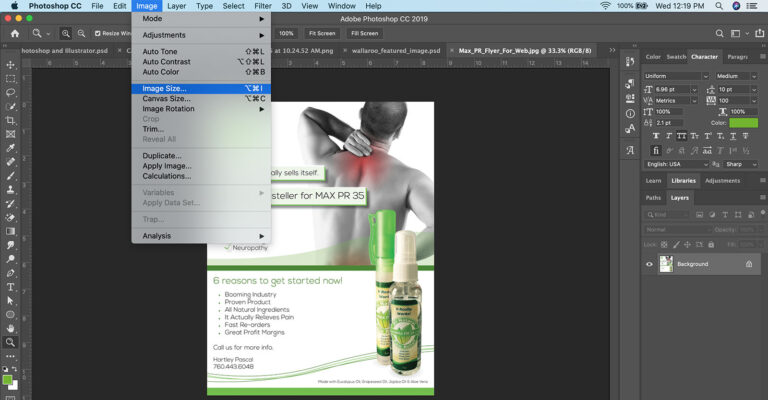Select the Clone Stamp tool
The height and width of the screenshot is (400, 768).
pos(10,189)
